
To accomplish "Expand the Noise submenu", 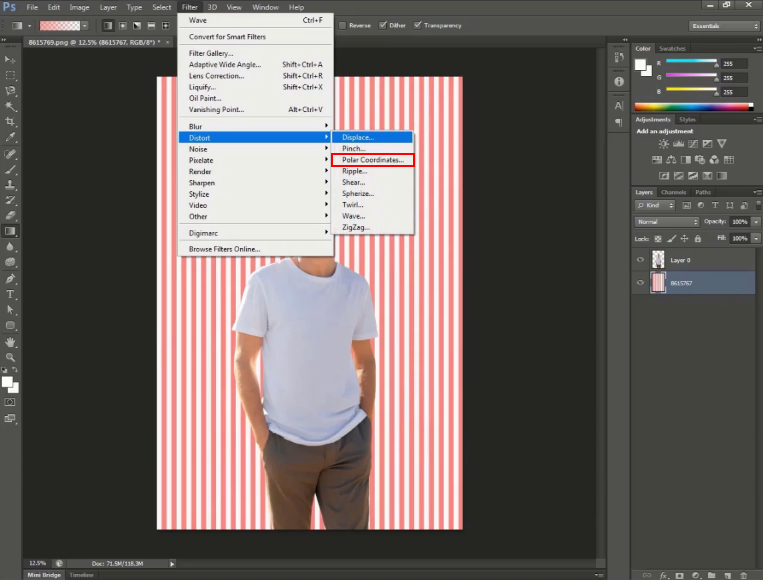I will pos(256,149).
